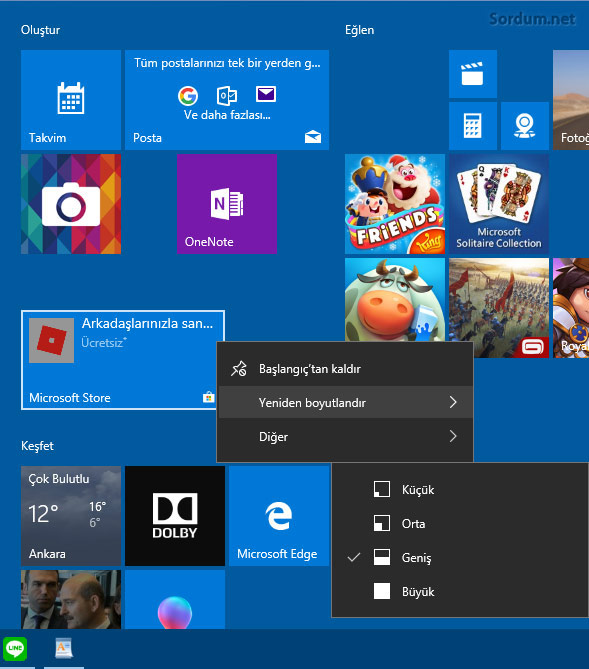Screen dimensions: 589x669
Task: Open the Fotoğraflar photos tile
Action: coord(571,100)
